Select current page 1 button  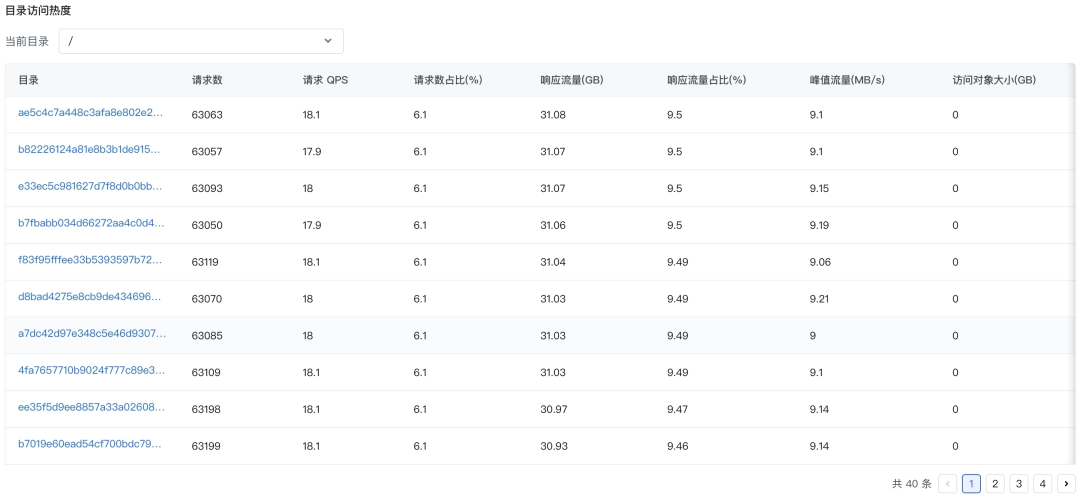click(x=971, y=484)
